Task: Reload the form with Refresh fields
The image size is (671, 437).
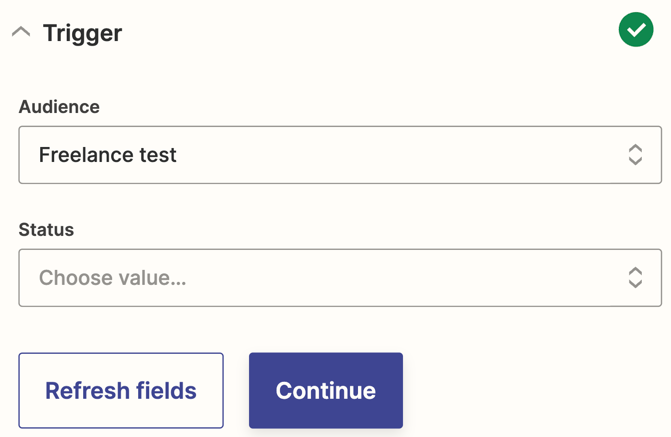Action: pyautogui.click(x=121, y=390)
